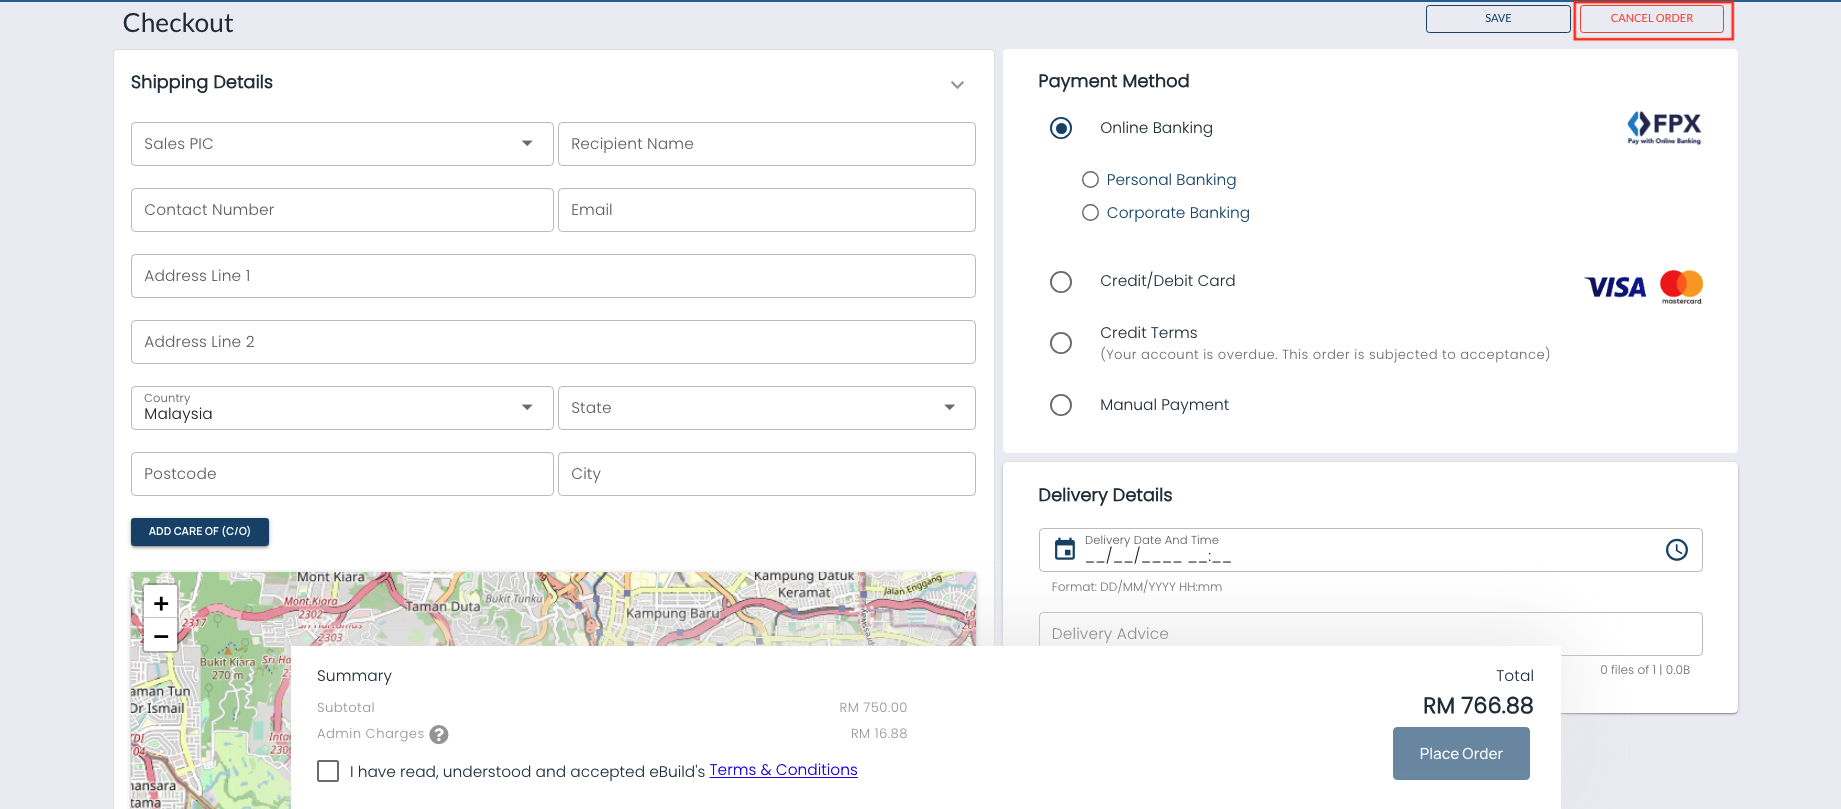Click the Visa card logo
Image resolution: width=1841 pixels, height=809 pixels.
point(1615,287)
